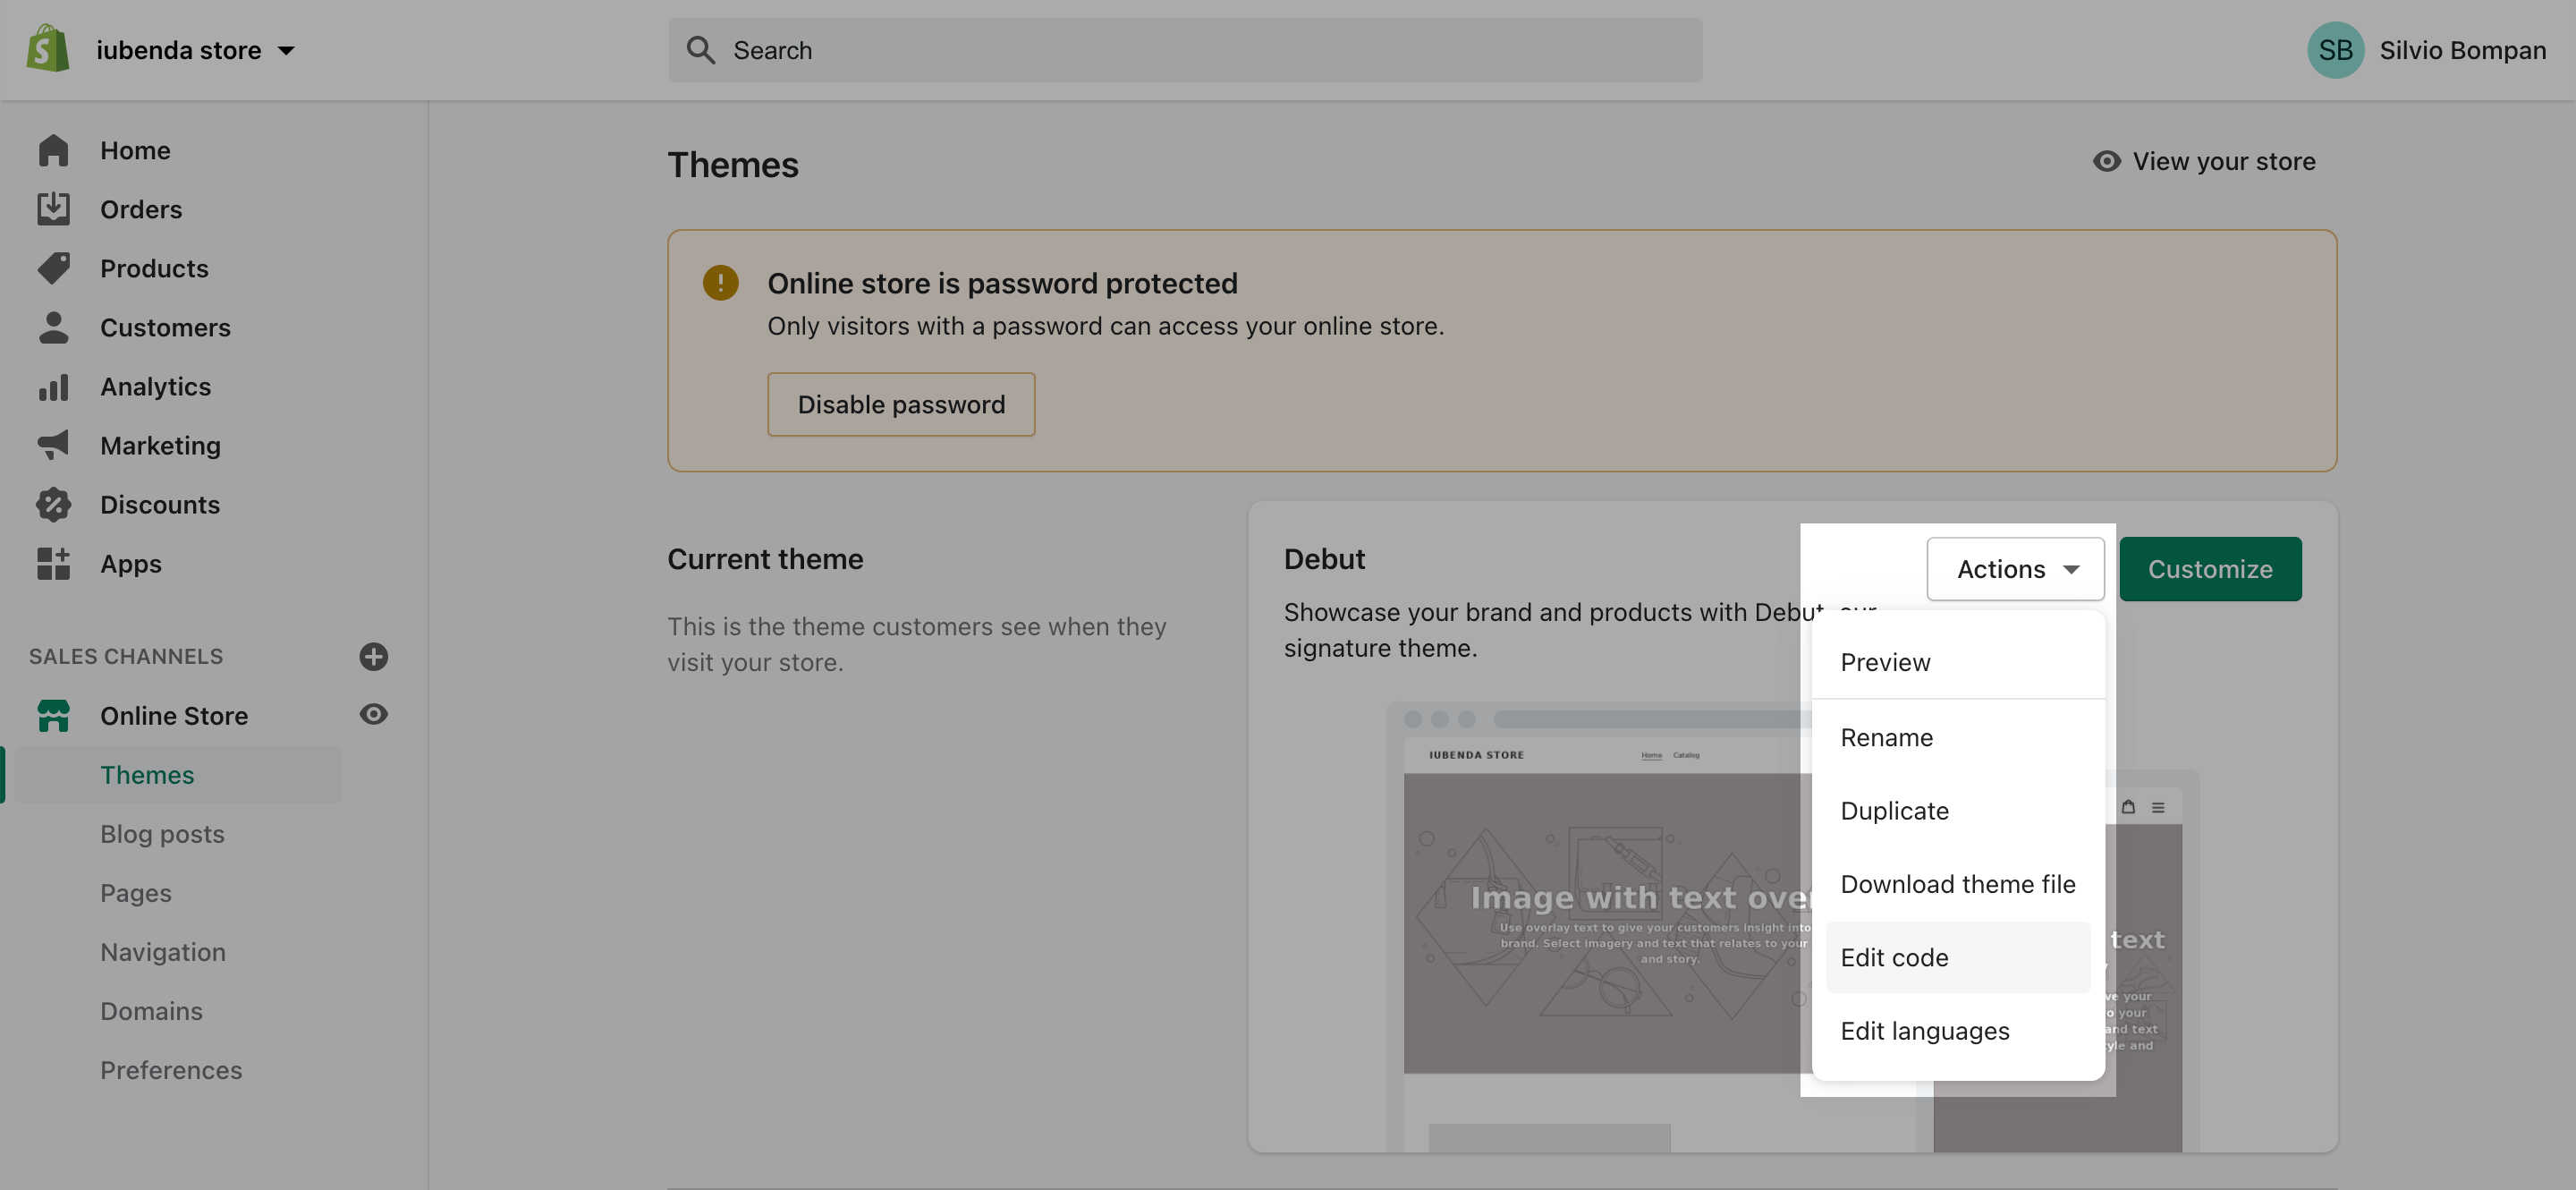2576x1190 pixels.
Task: Click the Marketing megaphone icon
Action: coord(53,445)
